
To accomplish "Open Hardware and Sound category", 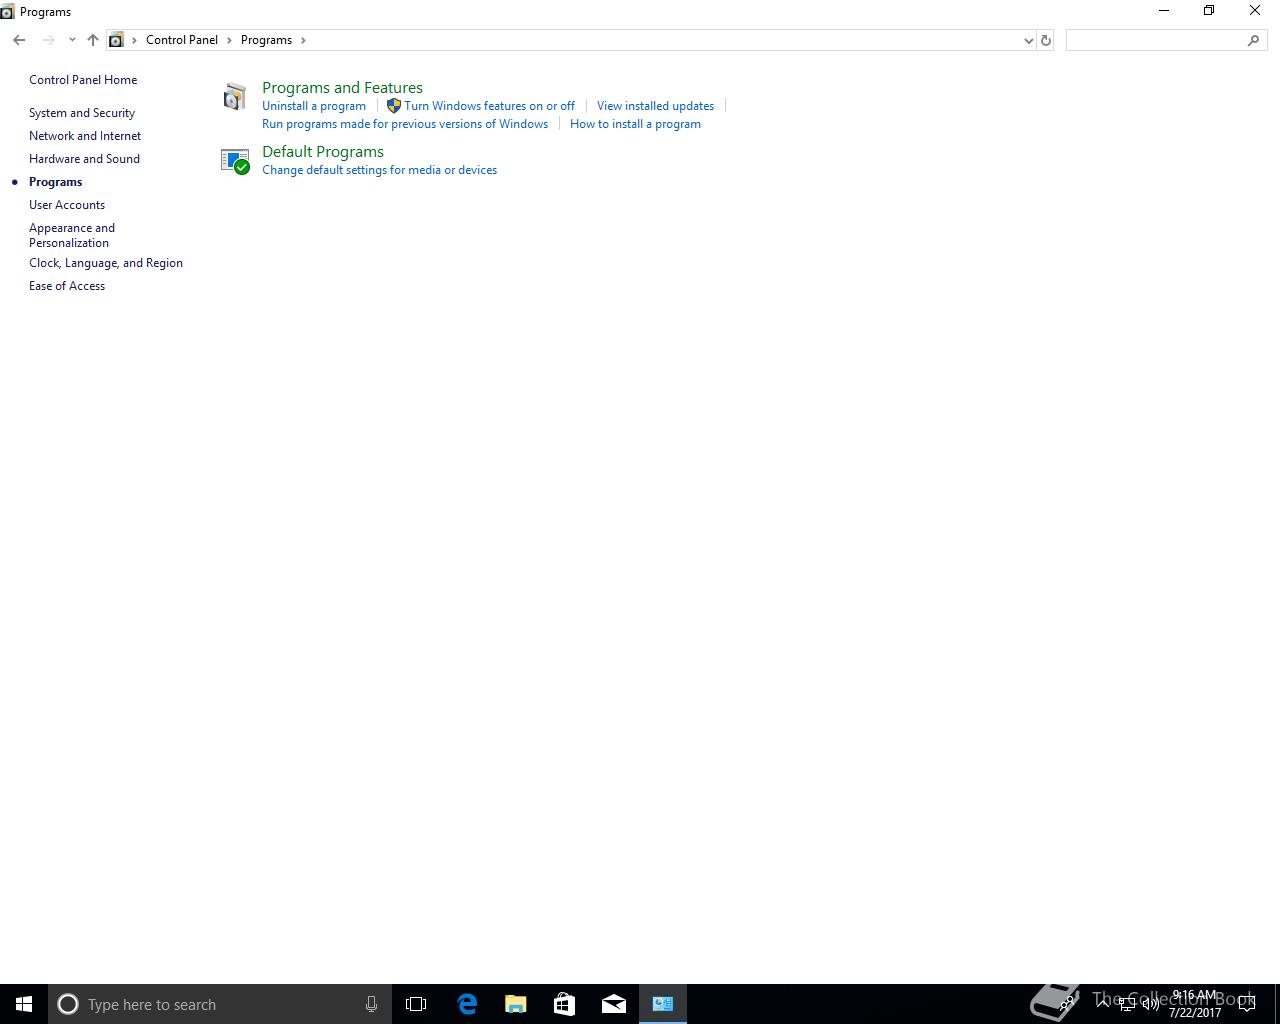I will click(84, 159).
